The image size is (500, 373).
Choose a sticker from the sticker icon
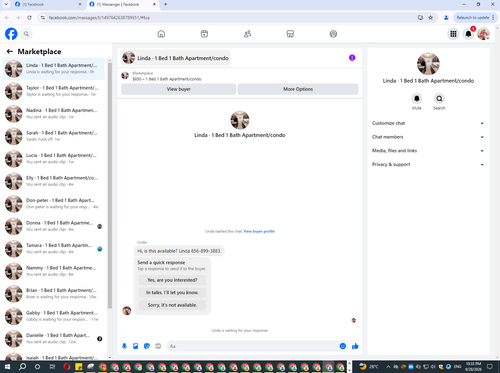point(147,346)
